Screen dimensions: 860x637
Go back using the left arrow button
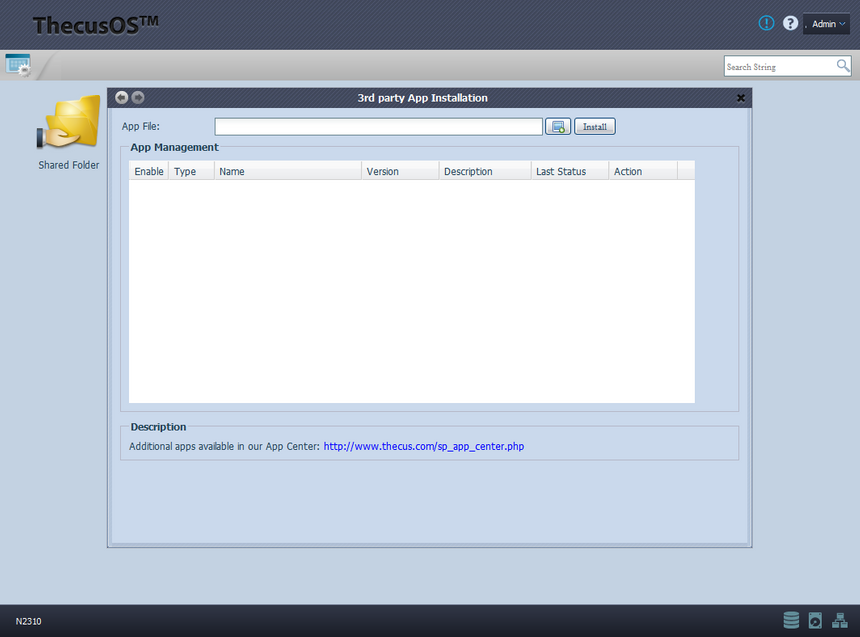122,98
